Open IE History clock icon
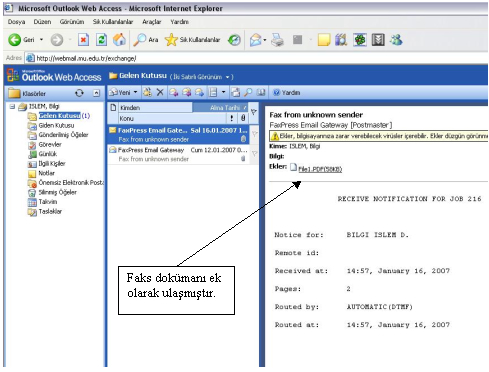The width and height of the screenshot is (489, 372). (234, 40)
